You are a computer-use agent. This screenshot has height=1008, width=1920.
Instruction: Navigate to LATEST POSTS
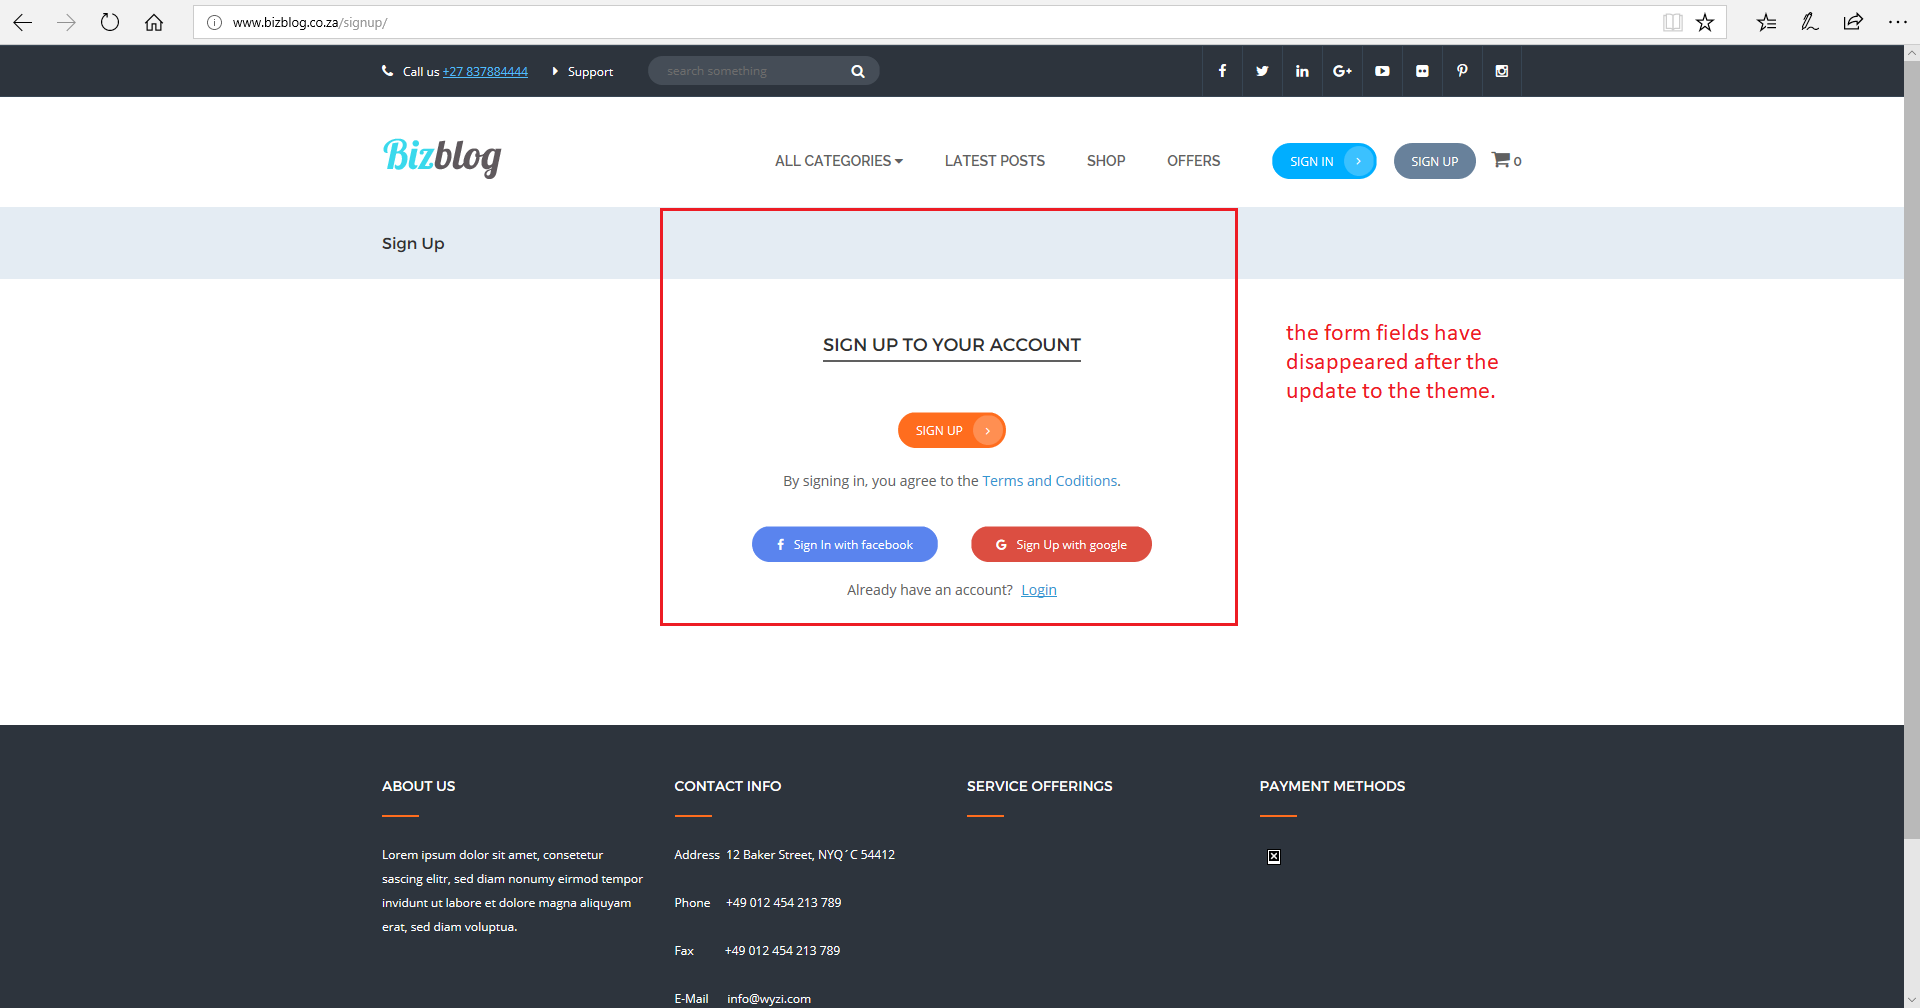click(x=994, y=160)
